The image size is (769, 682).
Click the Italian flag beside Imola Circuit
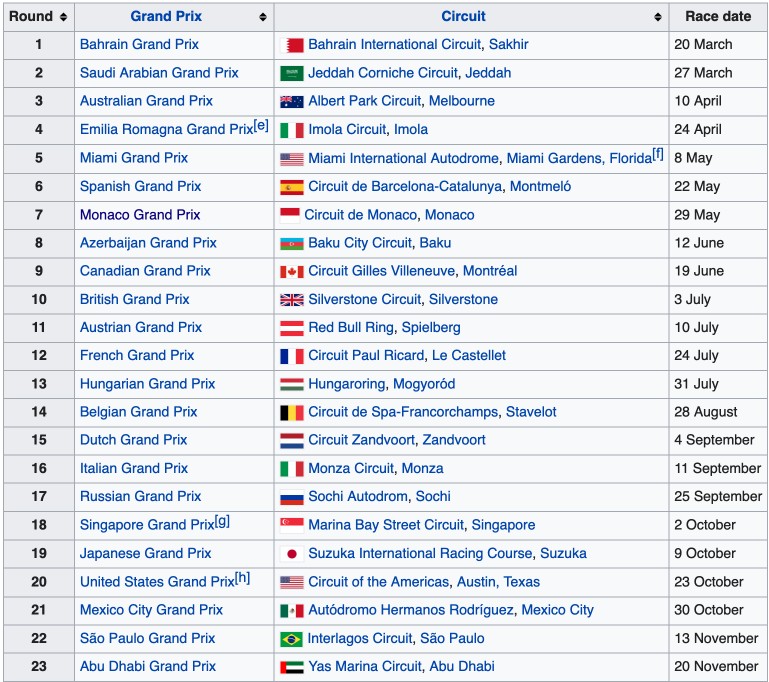(x=292, y=130)
